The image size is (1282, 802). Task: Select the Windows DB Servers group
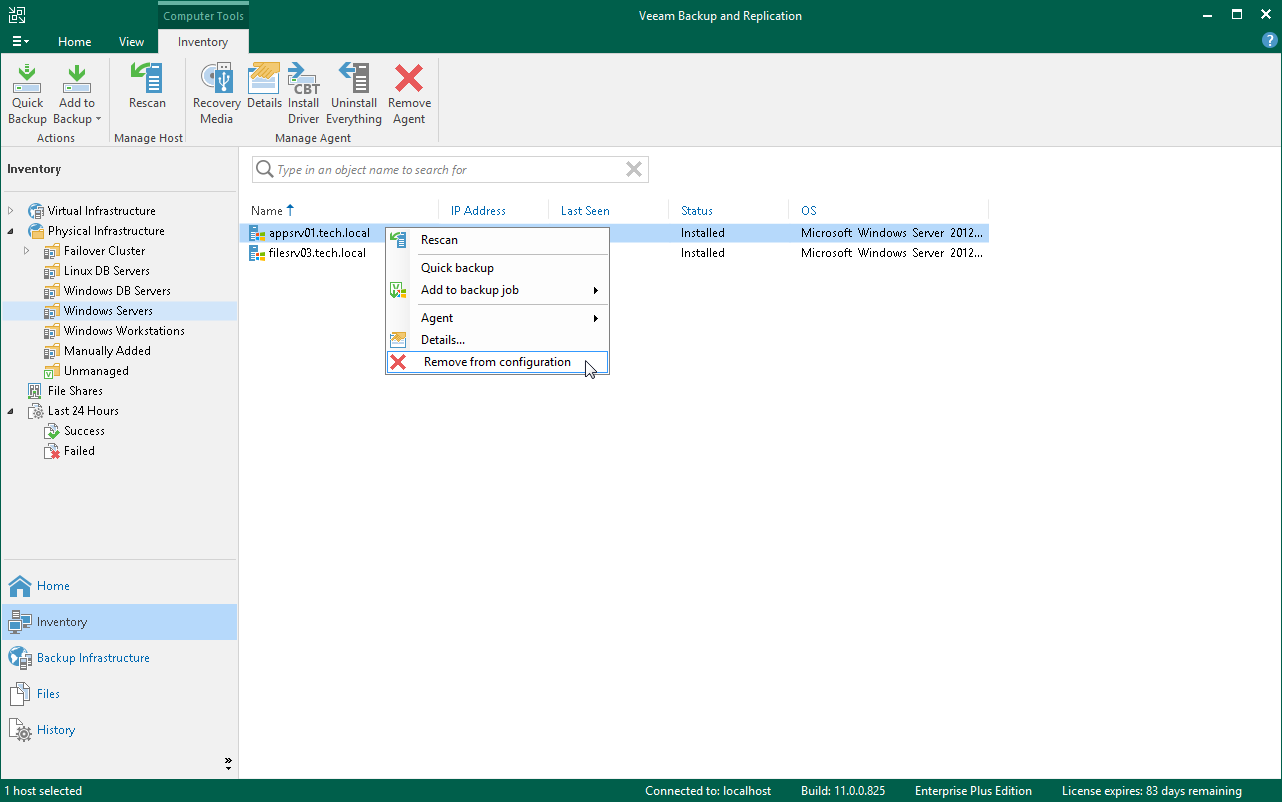click(x=117, y=291)
